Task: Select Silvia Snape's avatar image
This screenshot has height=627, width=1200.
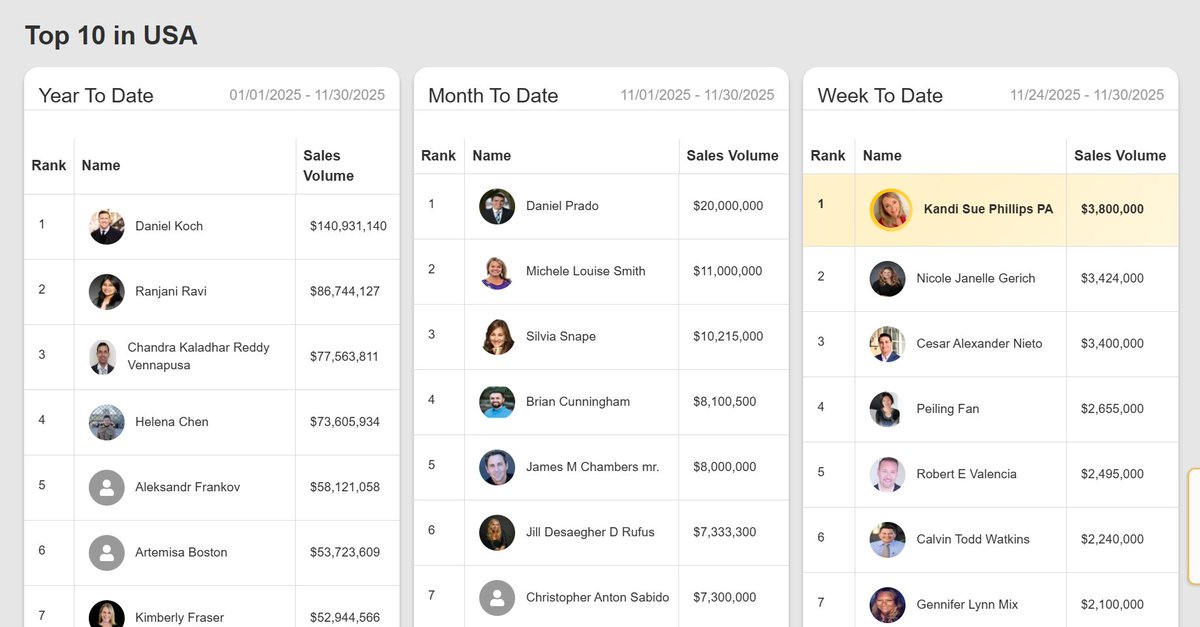Action: tap(497, 337)
